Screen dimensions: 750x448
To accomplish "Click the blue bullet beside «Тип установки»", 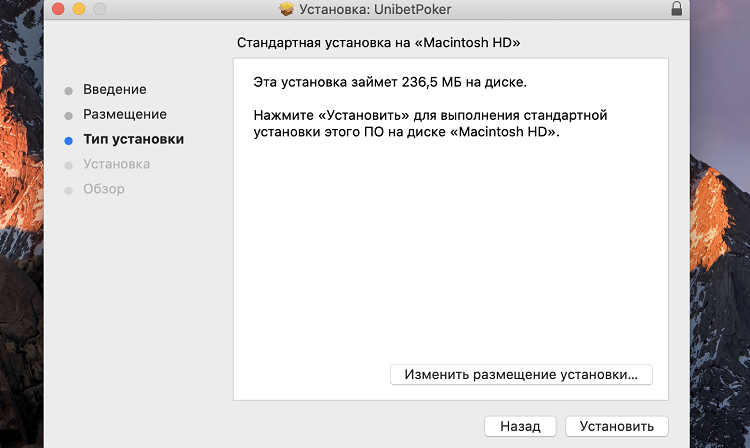I will coord(68,140).
